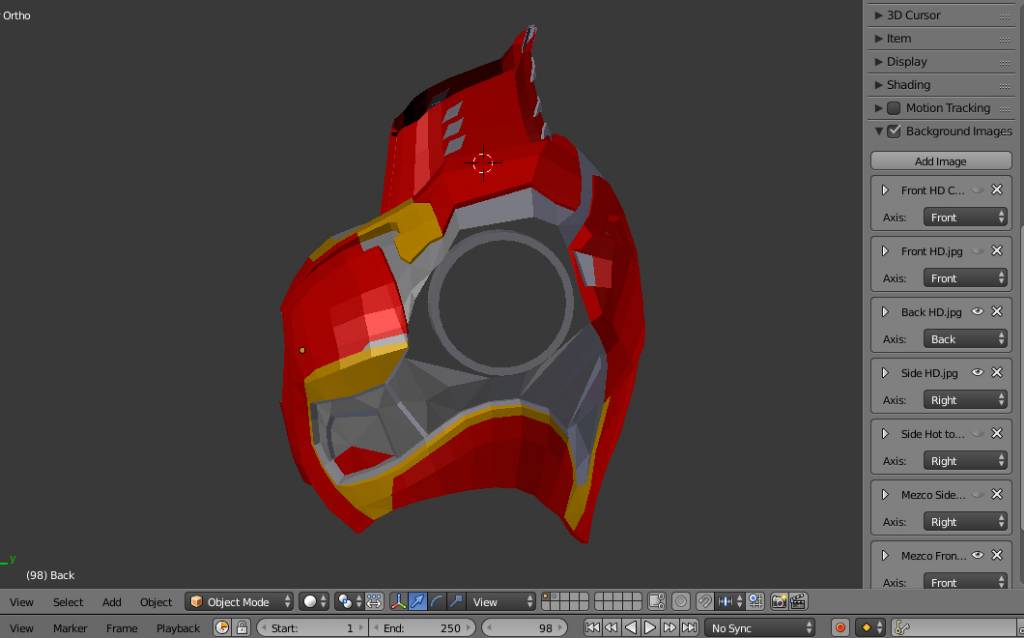Select the rotate manipulator arc icon
This screenshot has width=1024, height=638.
436,601
